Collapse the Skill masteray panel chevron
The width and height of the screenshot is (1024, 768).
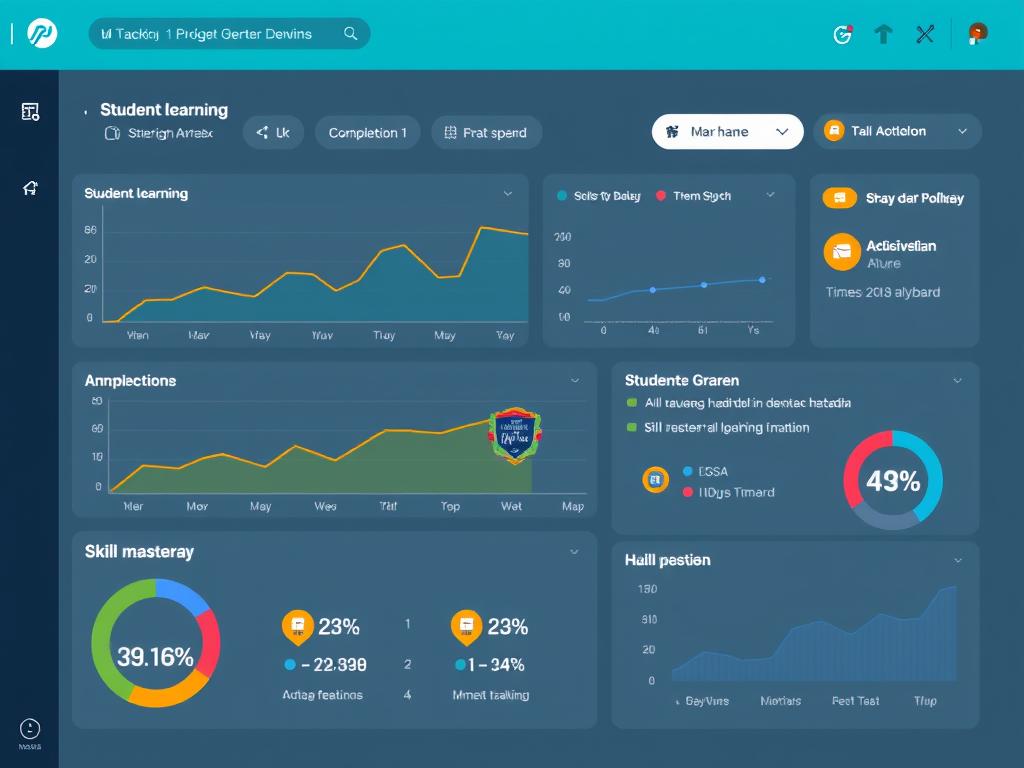[x=574, y=551]
